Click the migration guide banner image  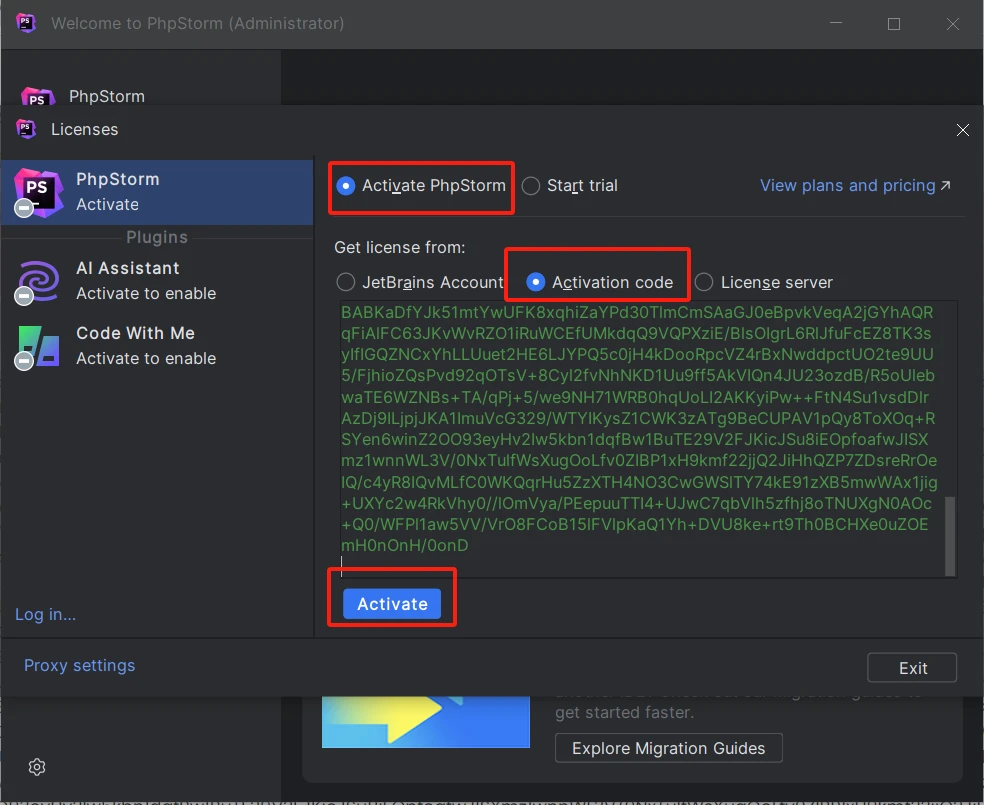click(426, 722)
